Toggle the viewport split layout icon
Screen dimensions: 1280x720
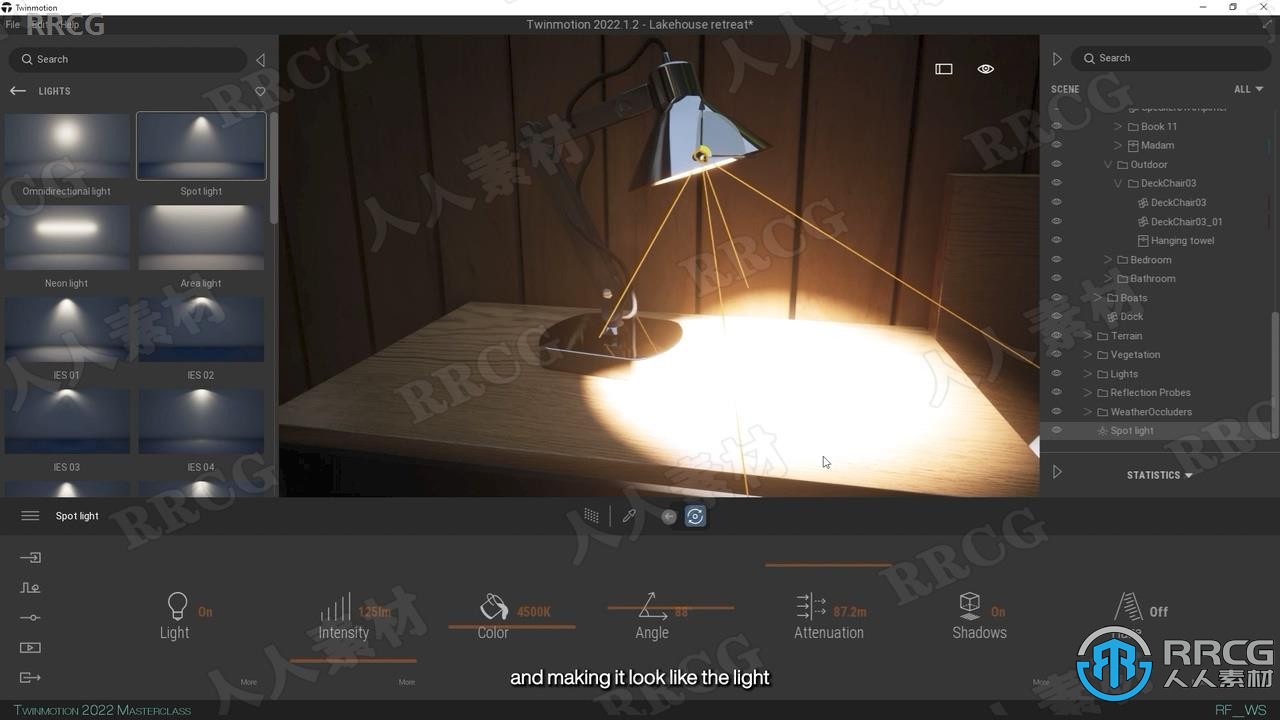tap(944, 69)
